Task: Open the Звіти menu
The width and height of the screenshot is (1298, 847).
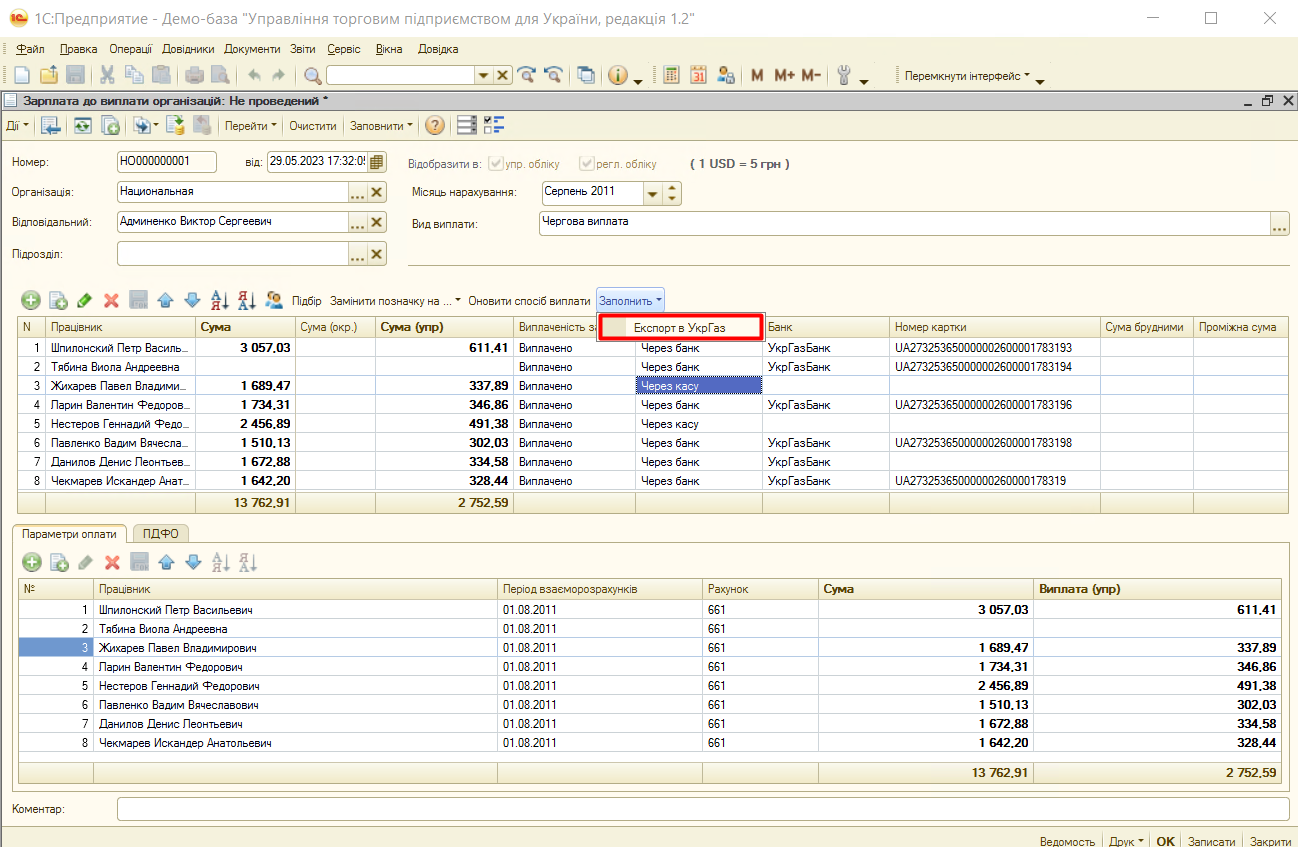Action: pos(303,49)
